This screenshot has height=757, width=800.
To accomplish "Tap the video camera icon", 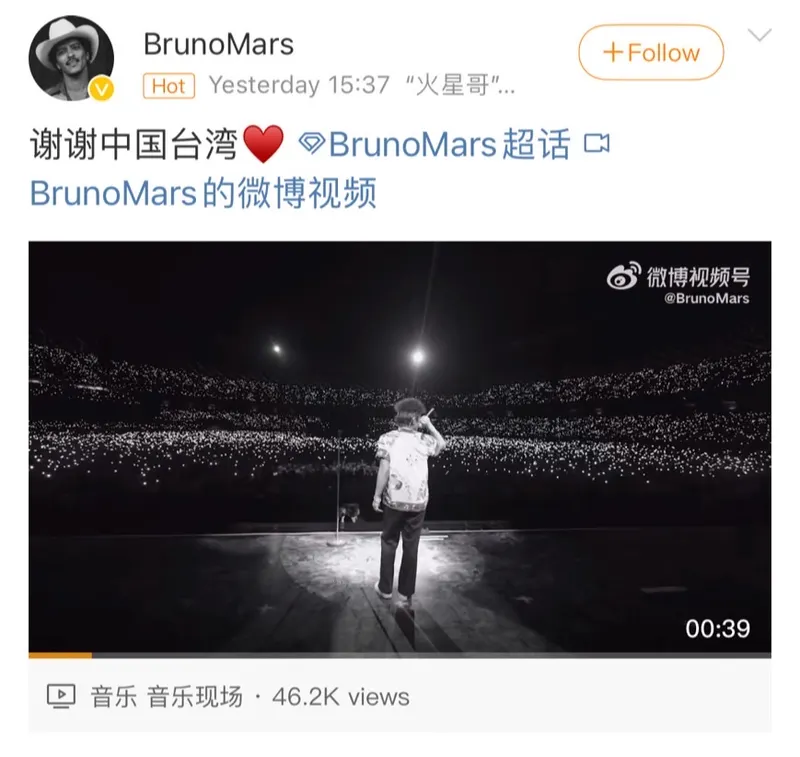I will click(596, 143).
